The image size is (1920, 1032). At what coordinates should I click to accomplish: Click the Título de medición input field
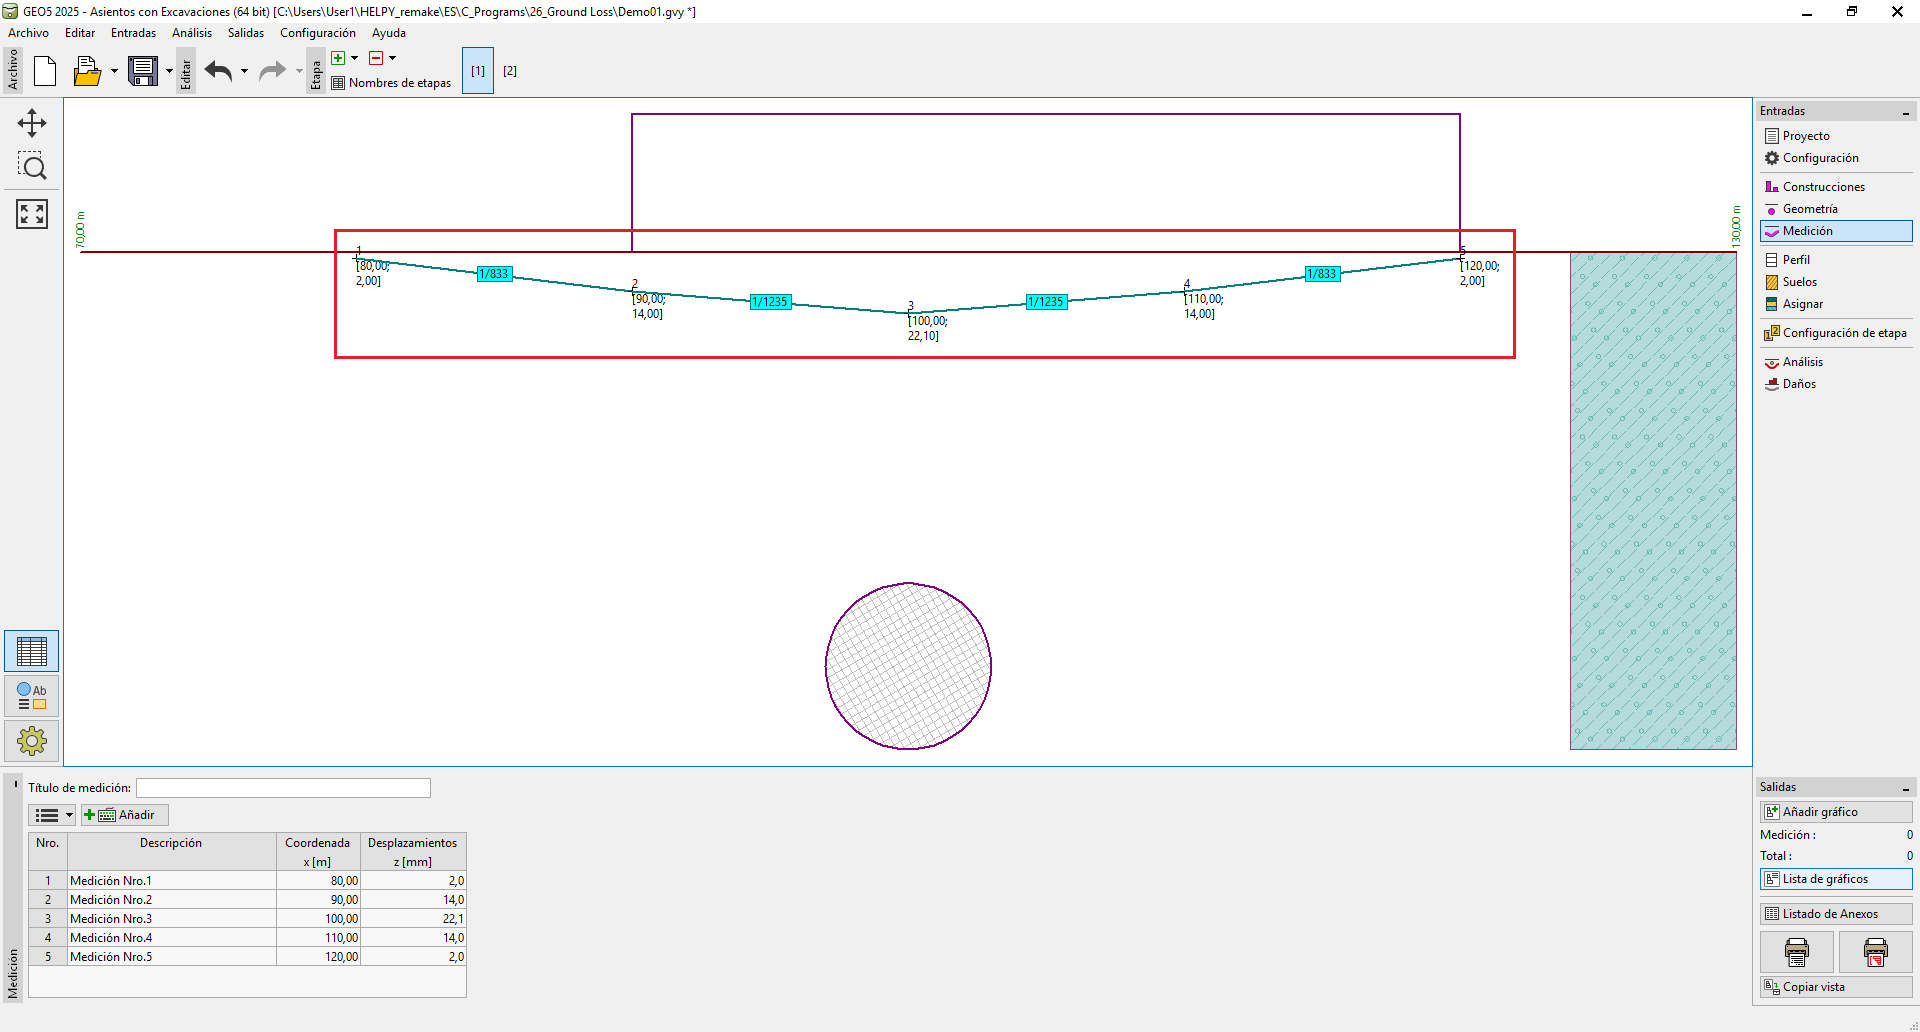(283, 788)
